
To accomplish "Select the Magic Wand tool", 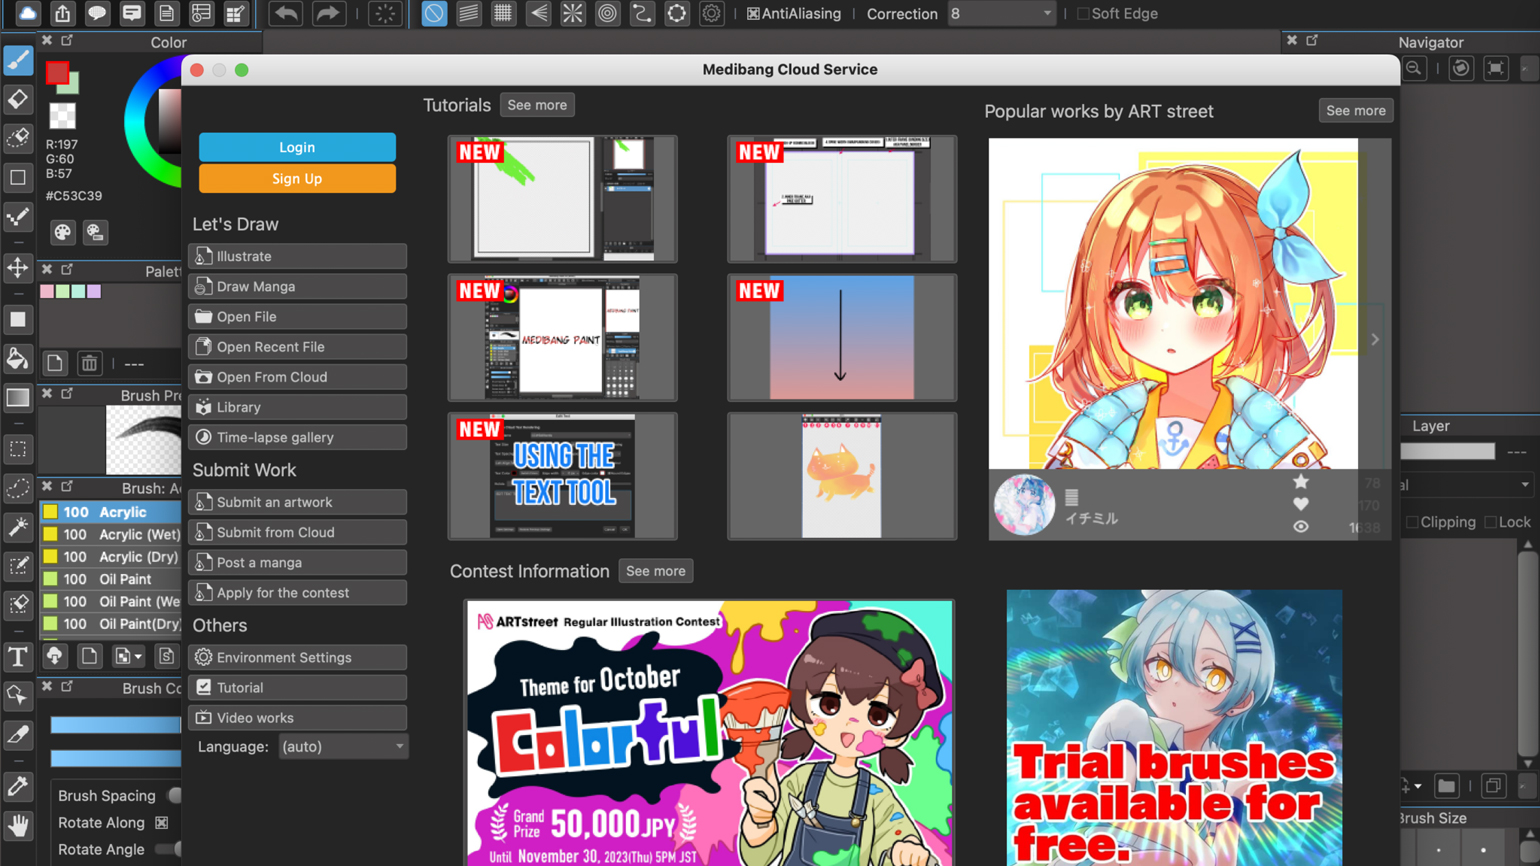I will 18,527.
